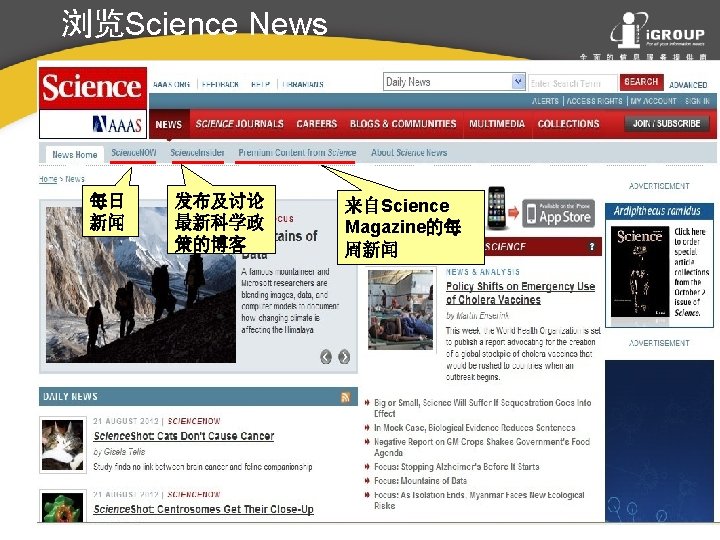The width and height of the screenshot is (720, 540).
Task: Click the mountaineers featured image
Action: point(141,285)
